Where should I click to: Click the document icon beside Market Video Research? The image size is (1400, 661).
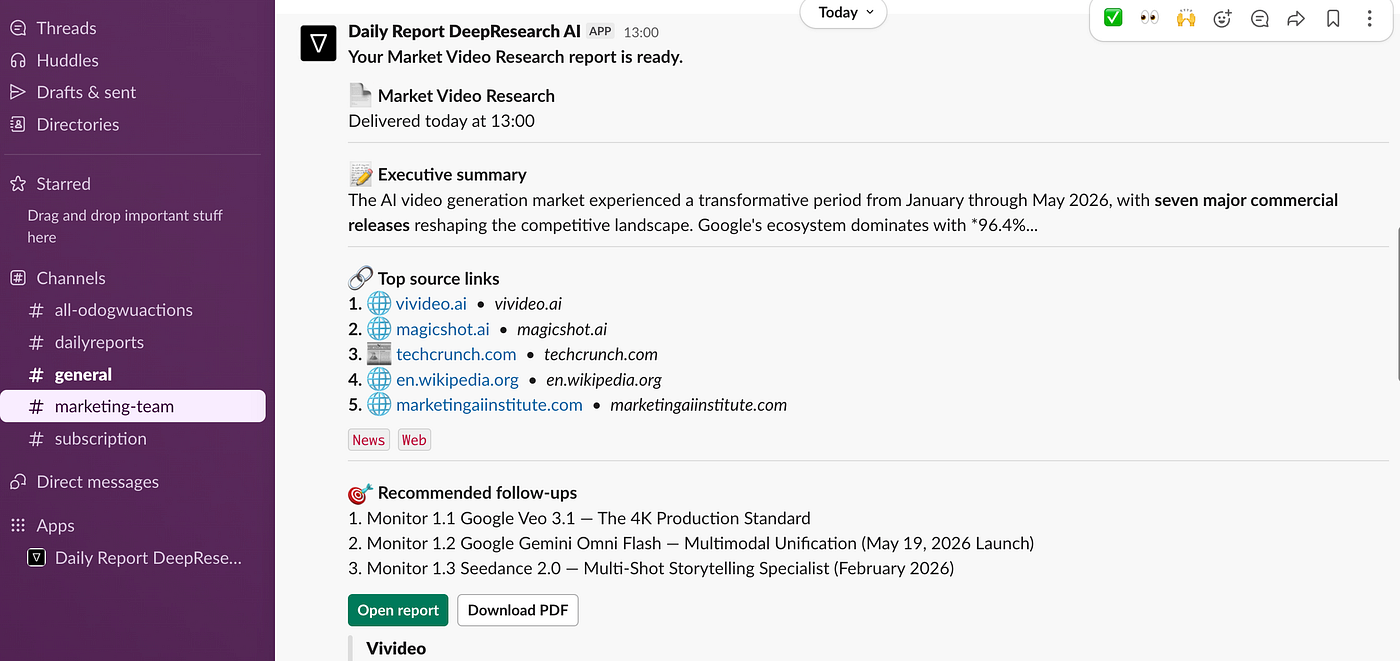point(360,95)
